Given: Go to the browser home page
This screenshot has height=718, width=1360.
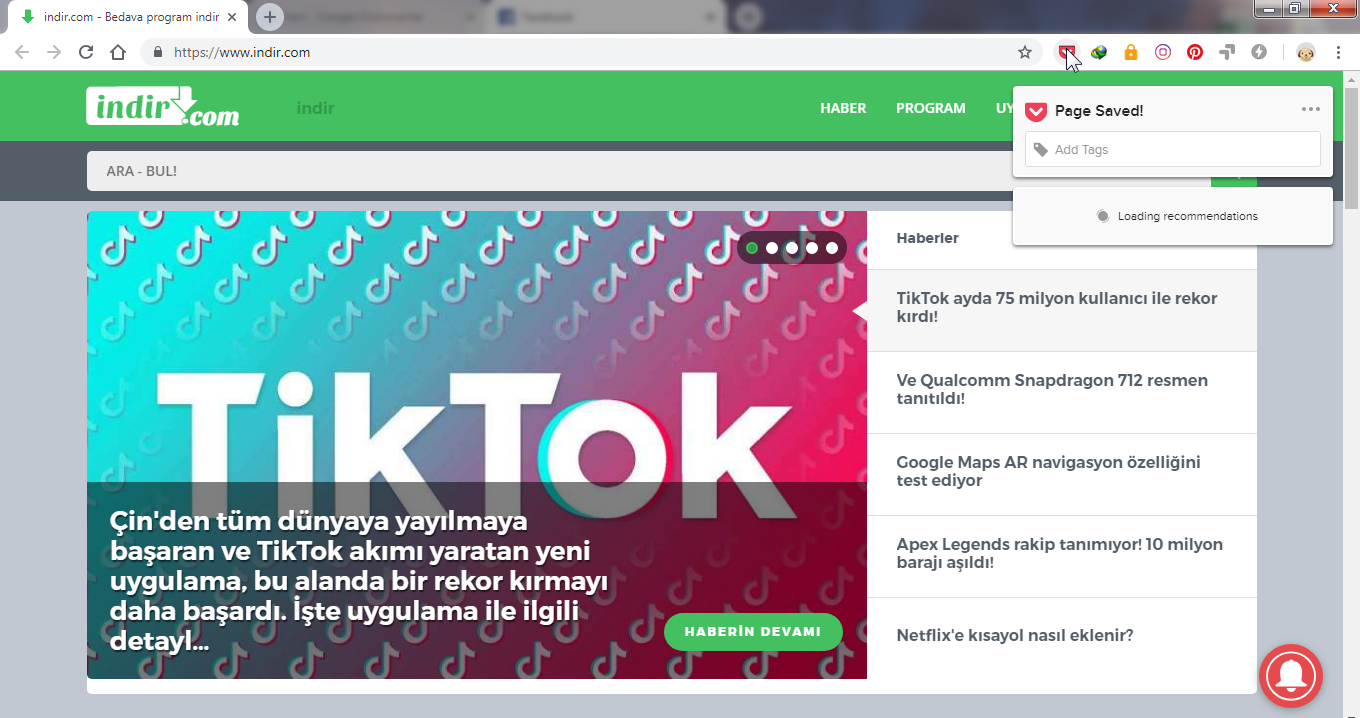Looking at the screenshot, I should 118,52.
